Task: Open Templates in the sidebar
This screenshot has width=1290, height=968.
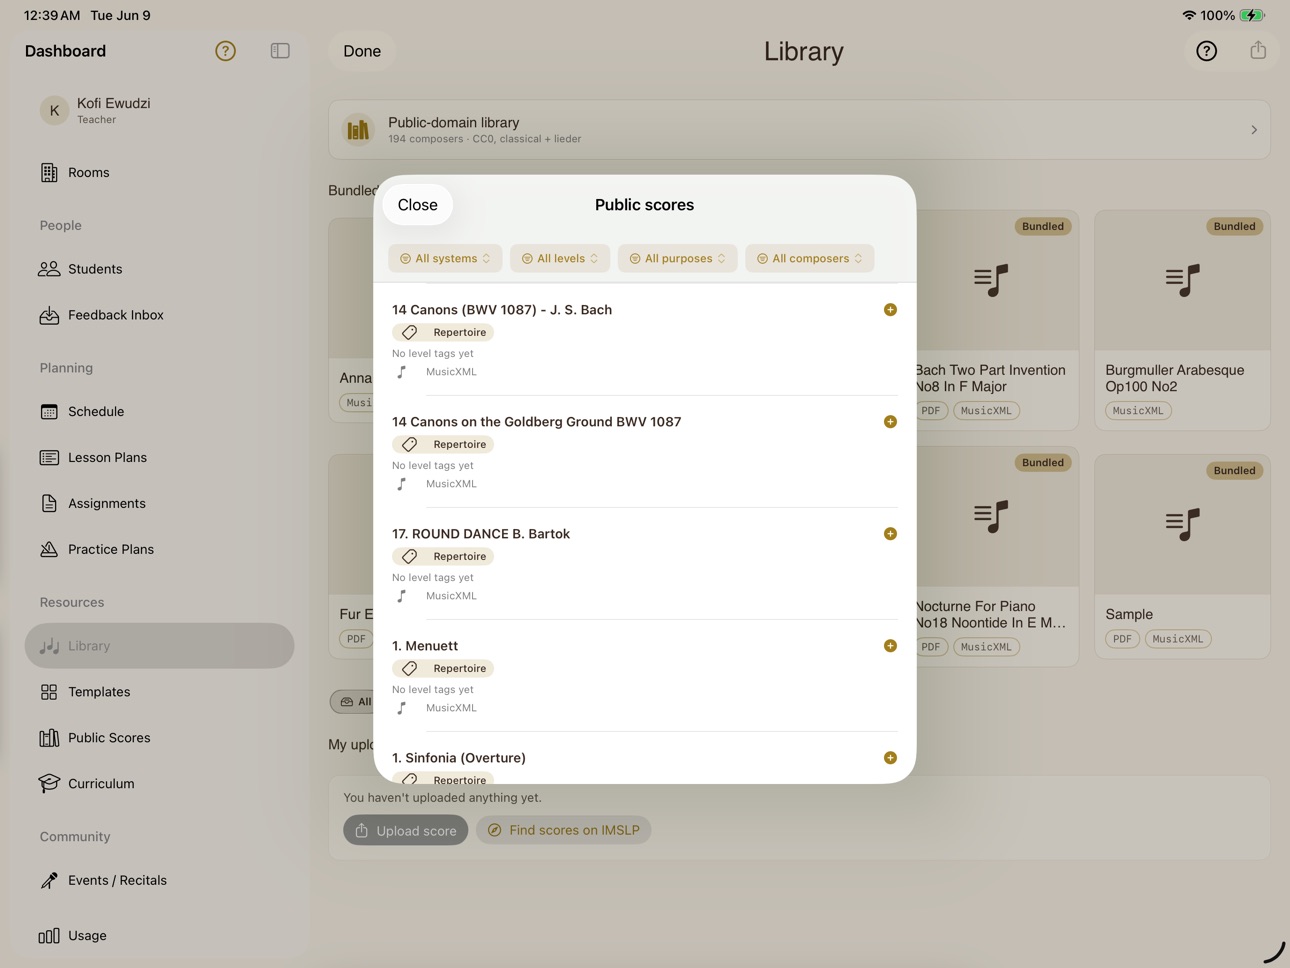Action: (x=160, y=692)
